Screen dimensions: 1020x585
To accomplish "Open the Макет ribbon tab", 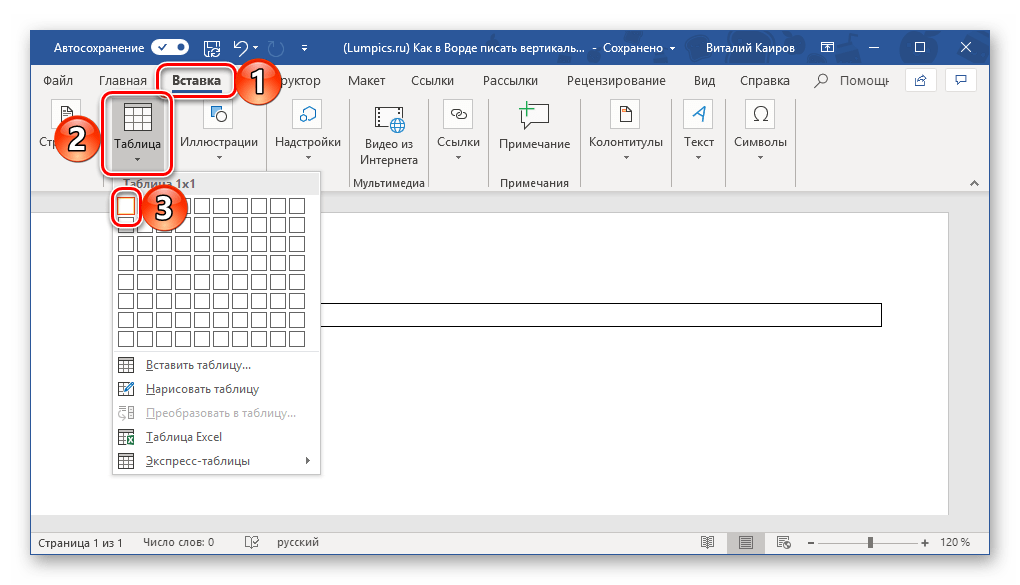I will click(x=365, y=81).
